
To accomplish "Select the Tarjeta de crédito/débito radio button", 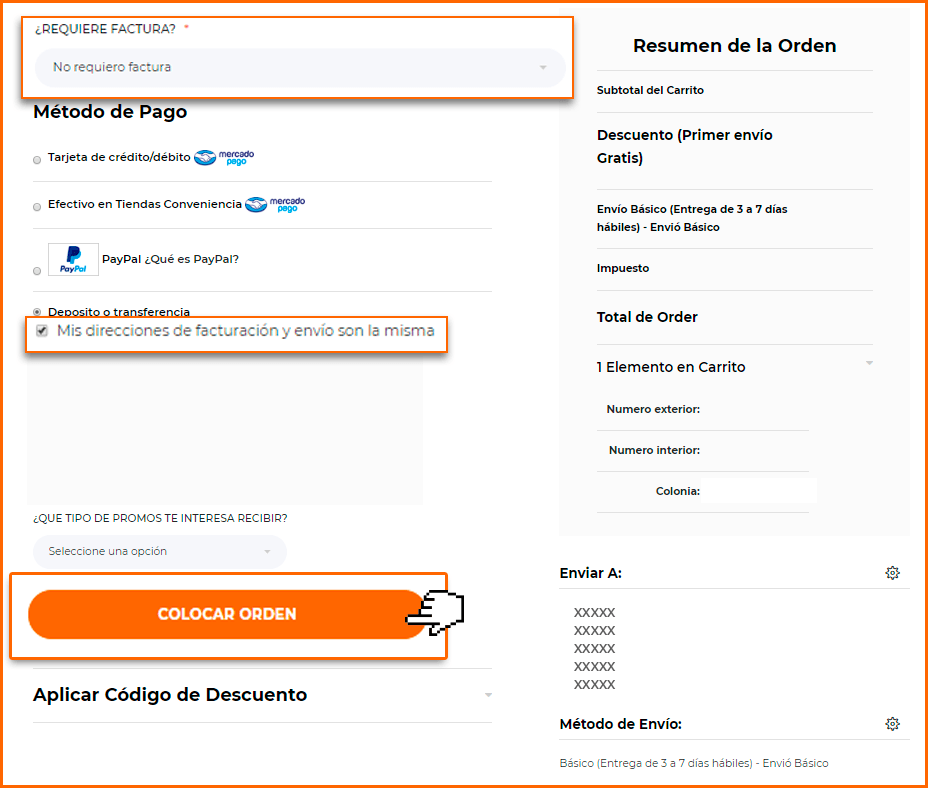I will (x=37, y=160).
